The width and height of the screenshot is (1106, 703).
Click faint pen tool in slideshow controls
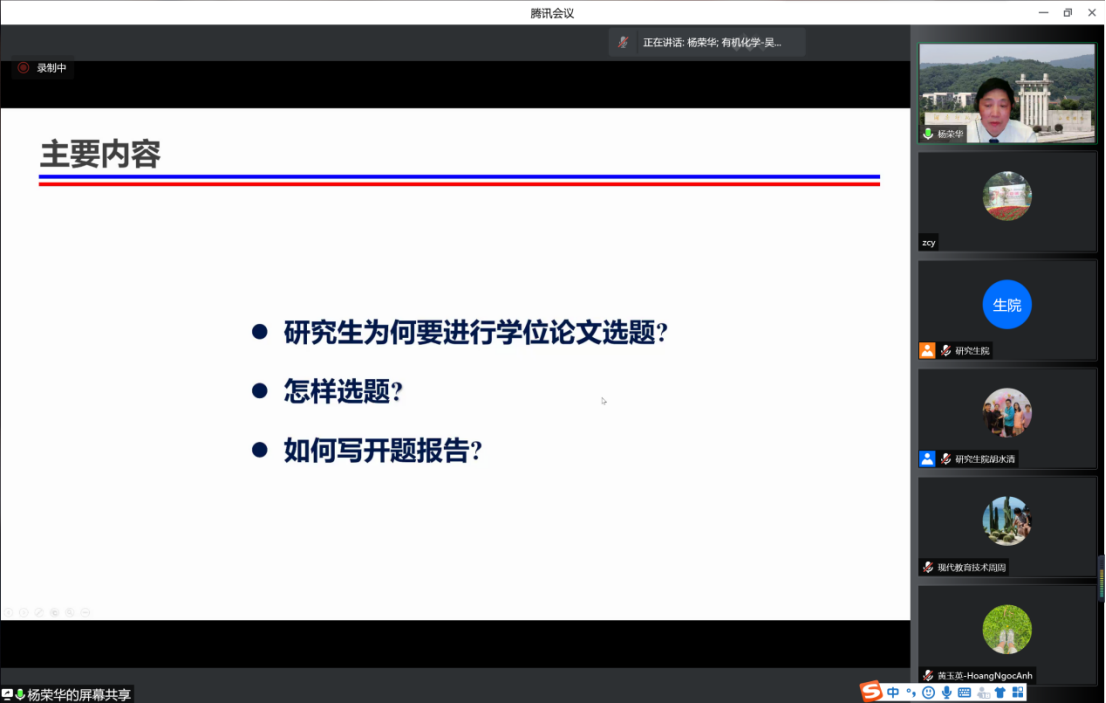(40, 613)
